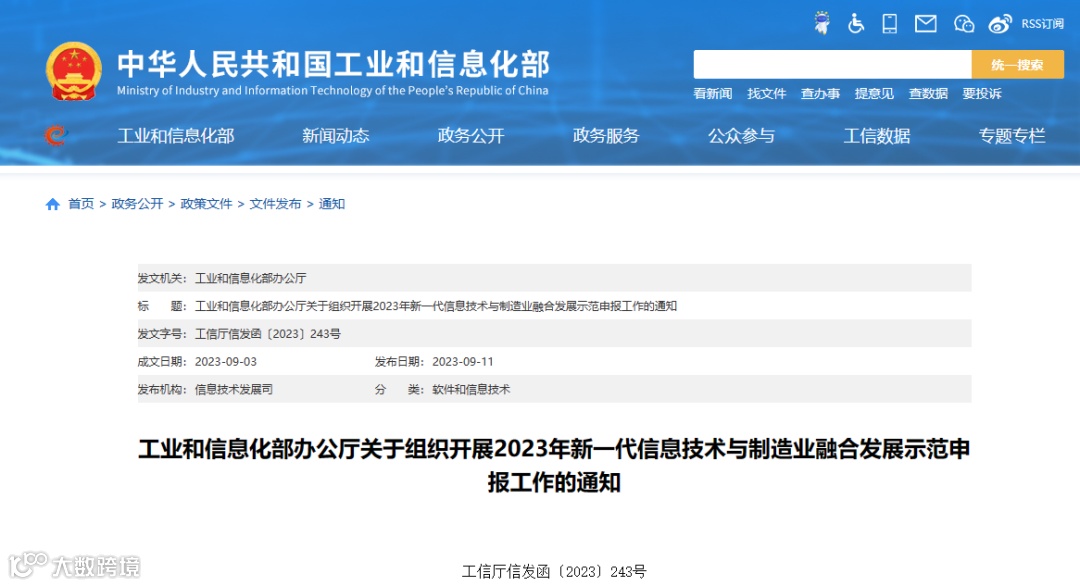The height and width of the screenshot is (586, 1080).
Task: Focus the site search input field
Action: coord(832,65)
